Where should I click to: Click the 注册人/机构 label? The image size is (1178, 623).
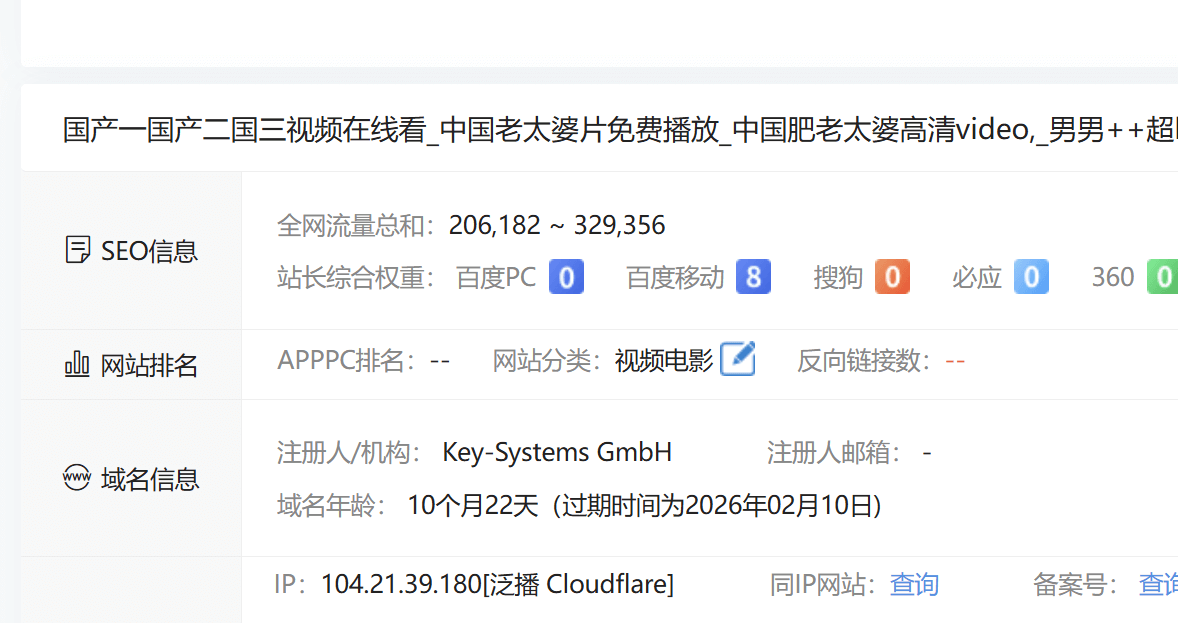click(x=349, y=452)
